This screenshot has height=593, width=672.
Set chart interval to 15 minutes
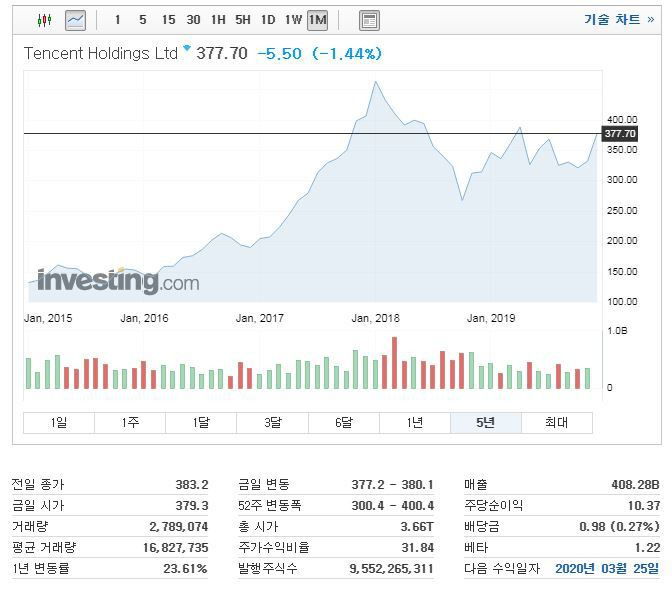[x=168, y=20]
